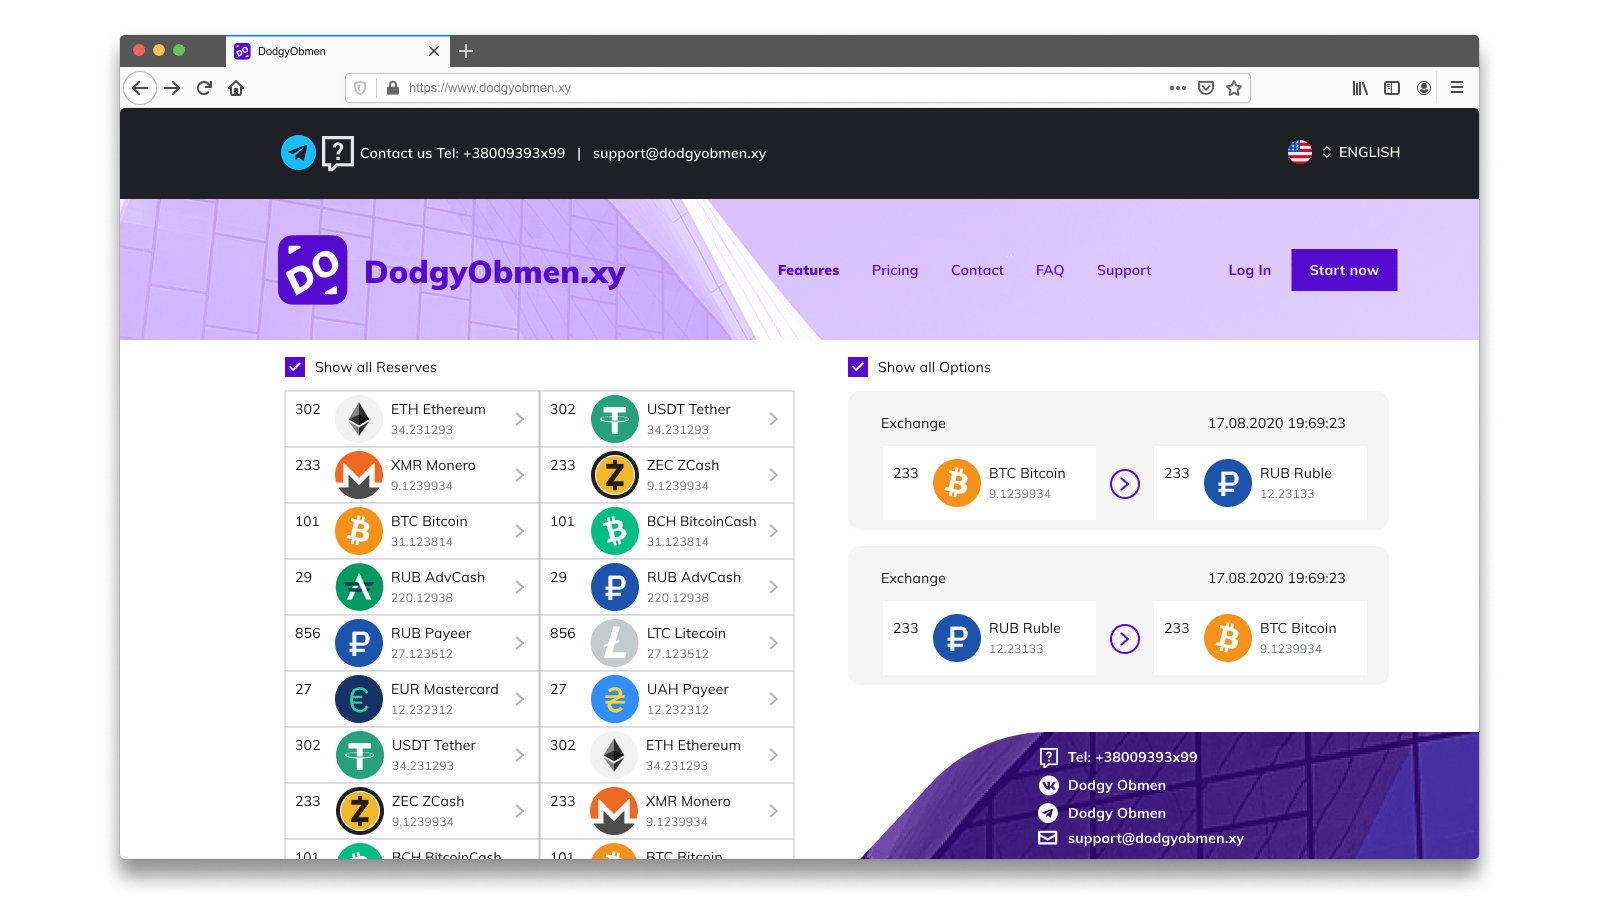Open the Features nav item
1600x900 pixels.
808,270
